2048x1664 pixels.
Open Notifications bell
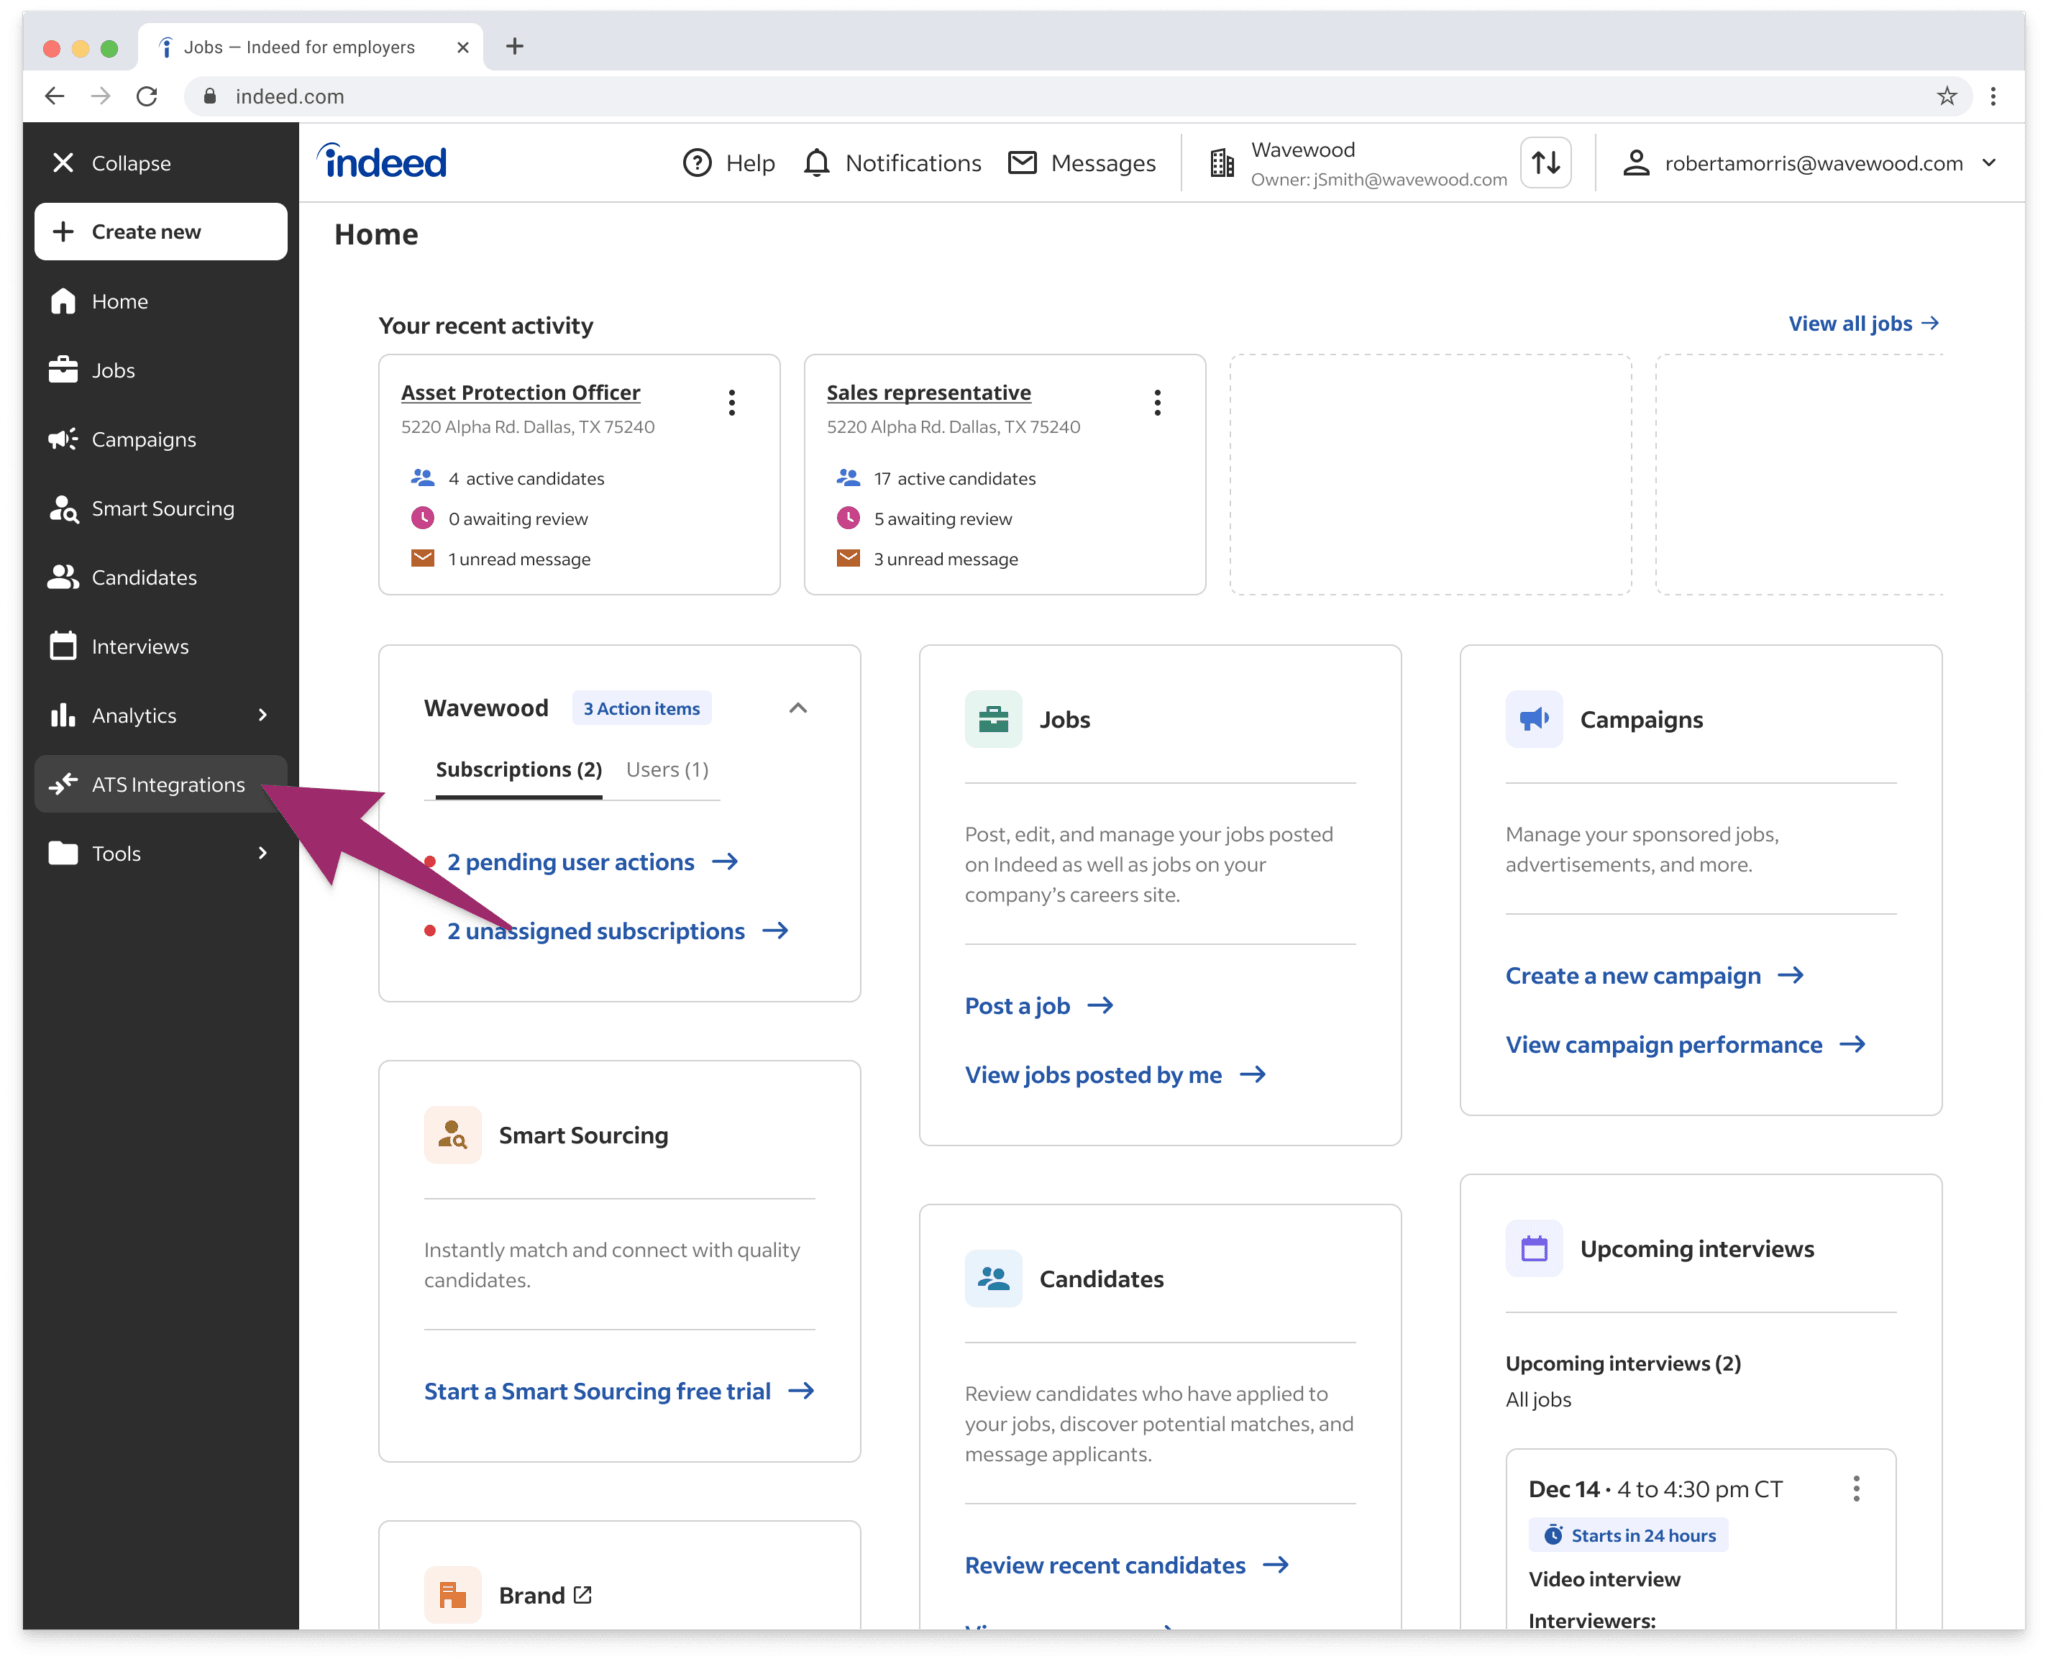click(892, 163)
